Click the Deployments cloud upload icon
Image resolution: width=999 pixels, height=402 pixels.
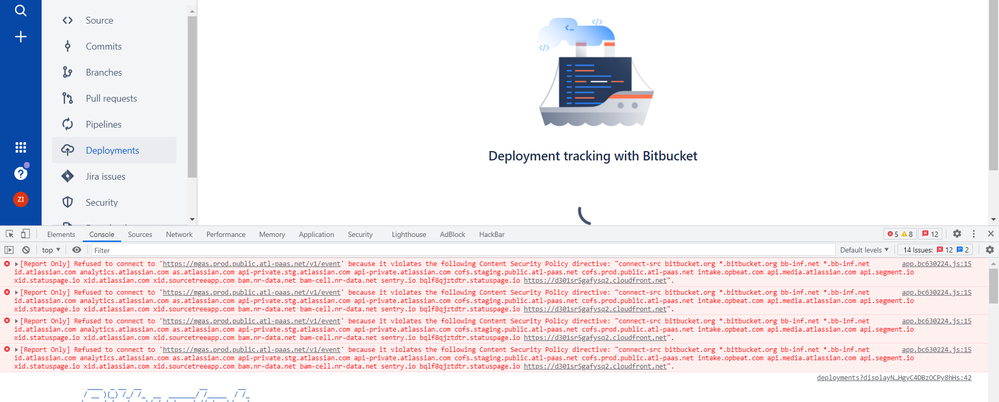[68, 150]
